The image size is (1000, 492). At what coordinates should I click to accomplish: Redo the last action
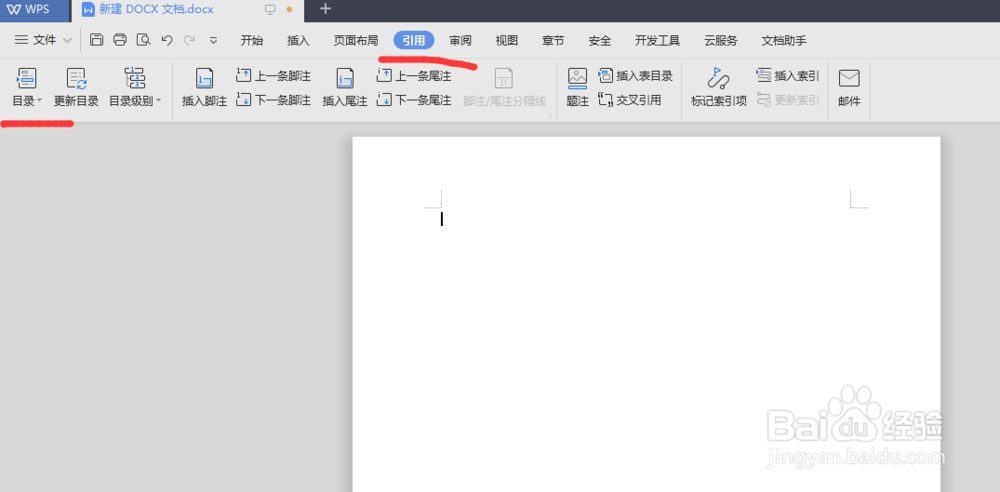(x=189, y=40)
